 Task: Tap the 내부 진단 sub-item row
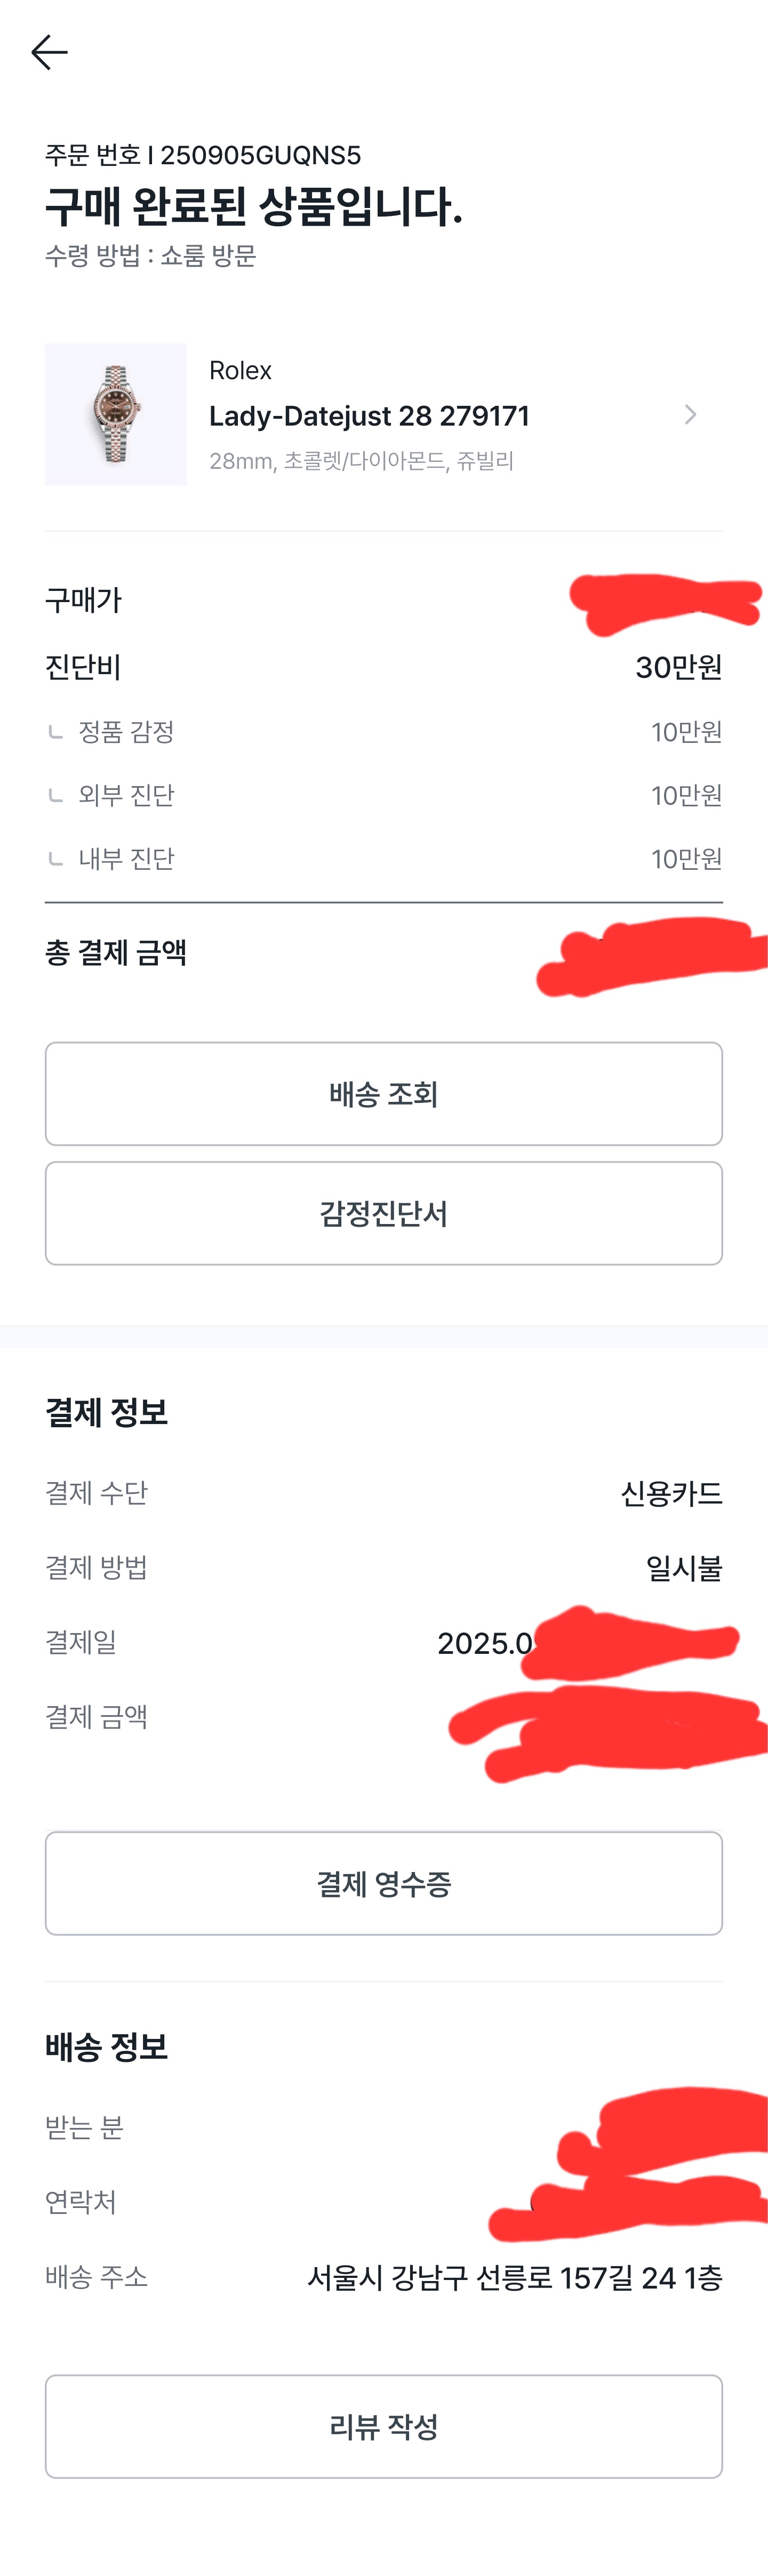tap(384, 859)
